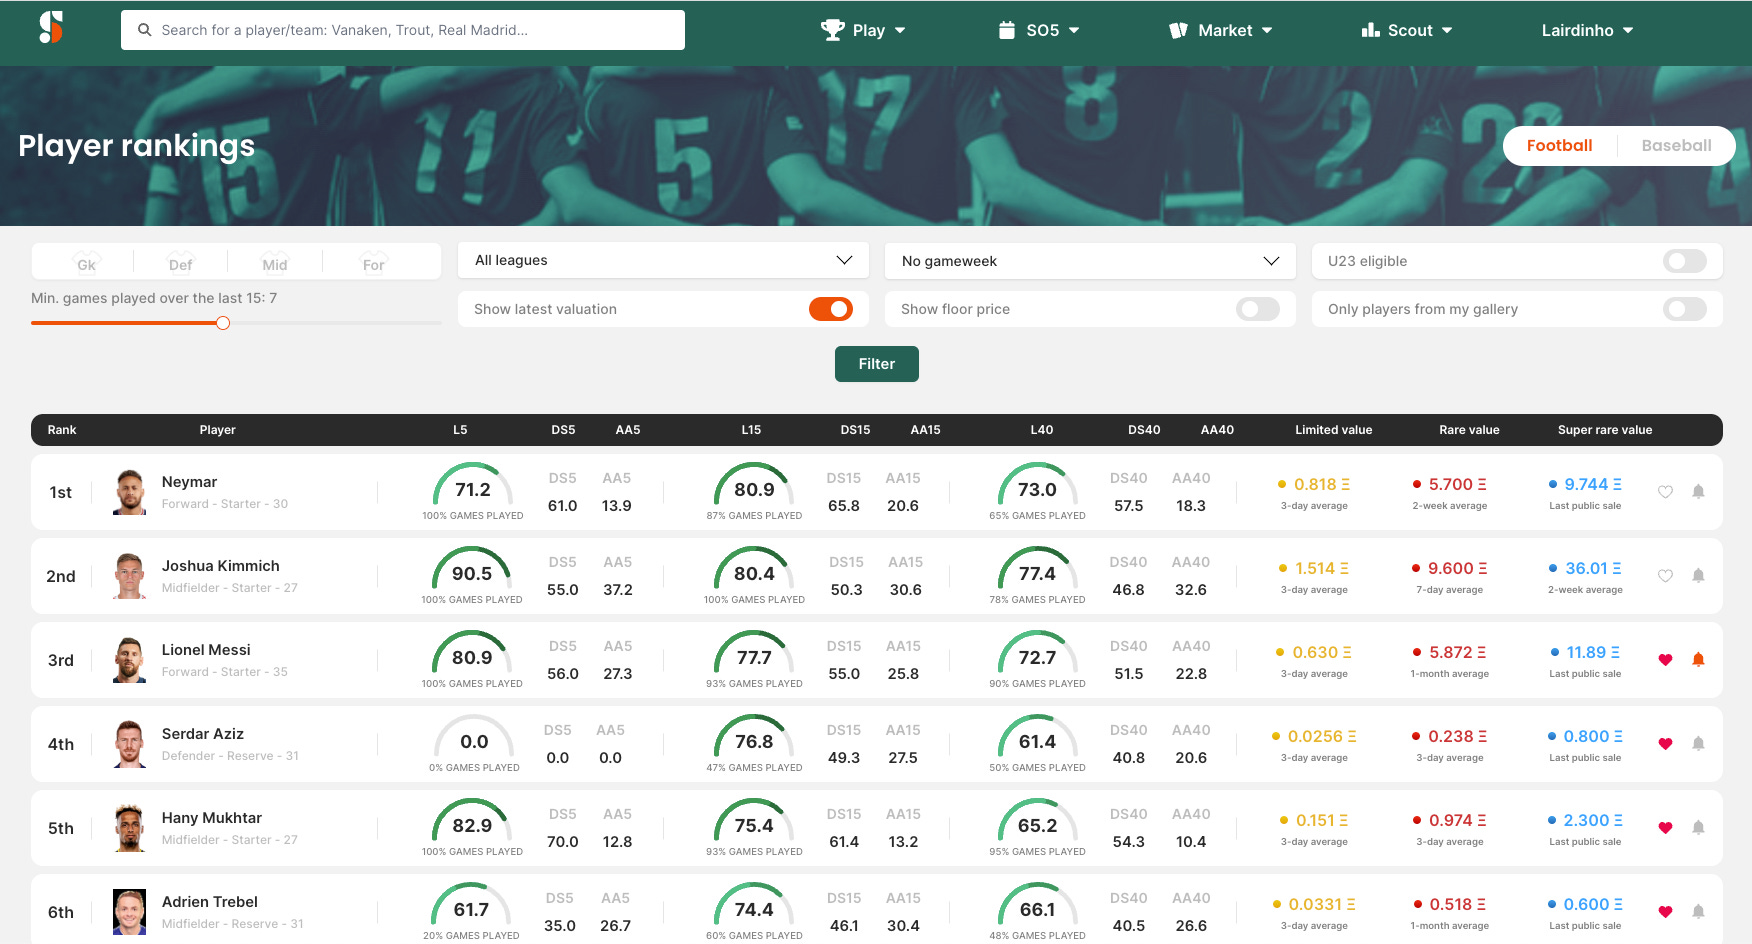The image size is (1752, 944).
Task: Click Adrien Trebel's avatar thumbnail
Action: click(x=129, y=912)
